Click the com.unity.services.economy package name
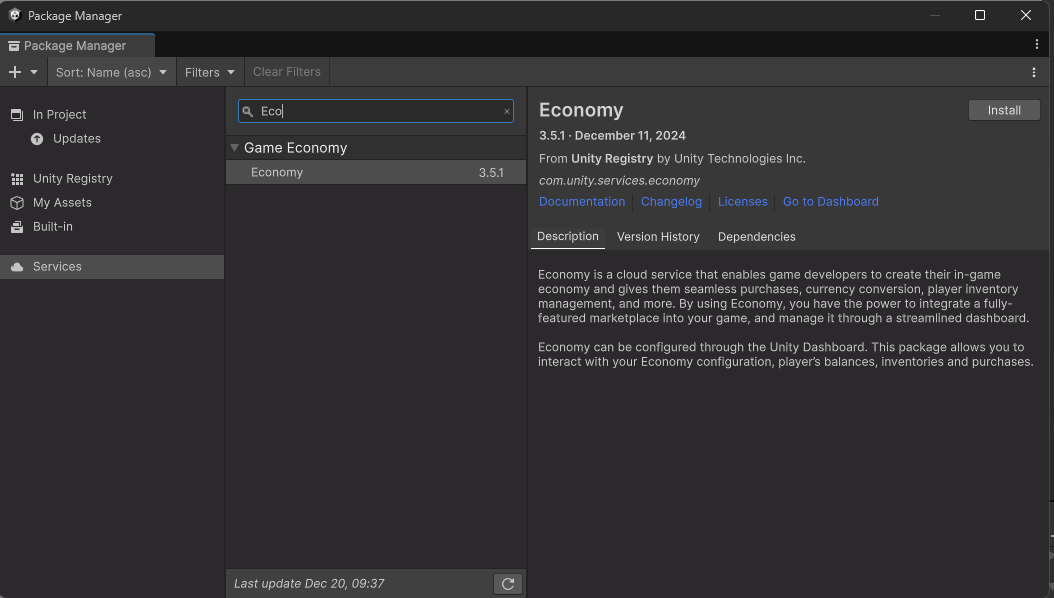This screenshot has width=1054, height=598. tap(619, 181)
